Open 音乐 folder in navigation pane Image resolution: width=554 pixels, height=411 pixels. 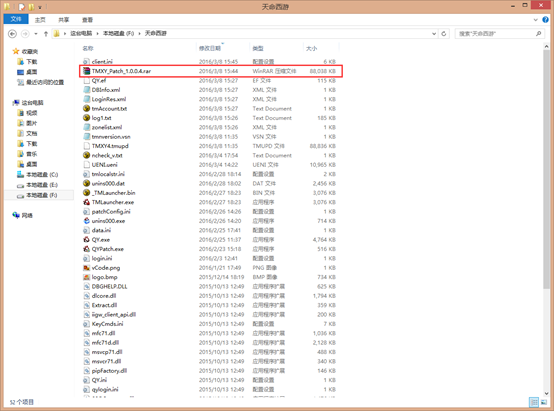[31, 154]
